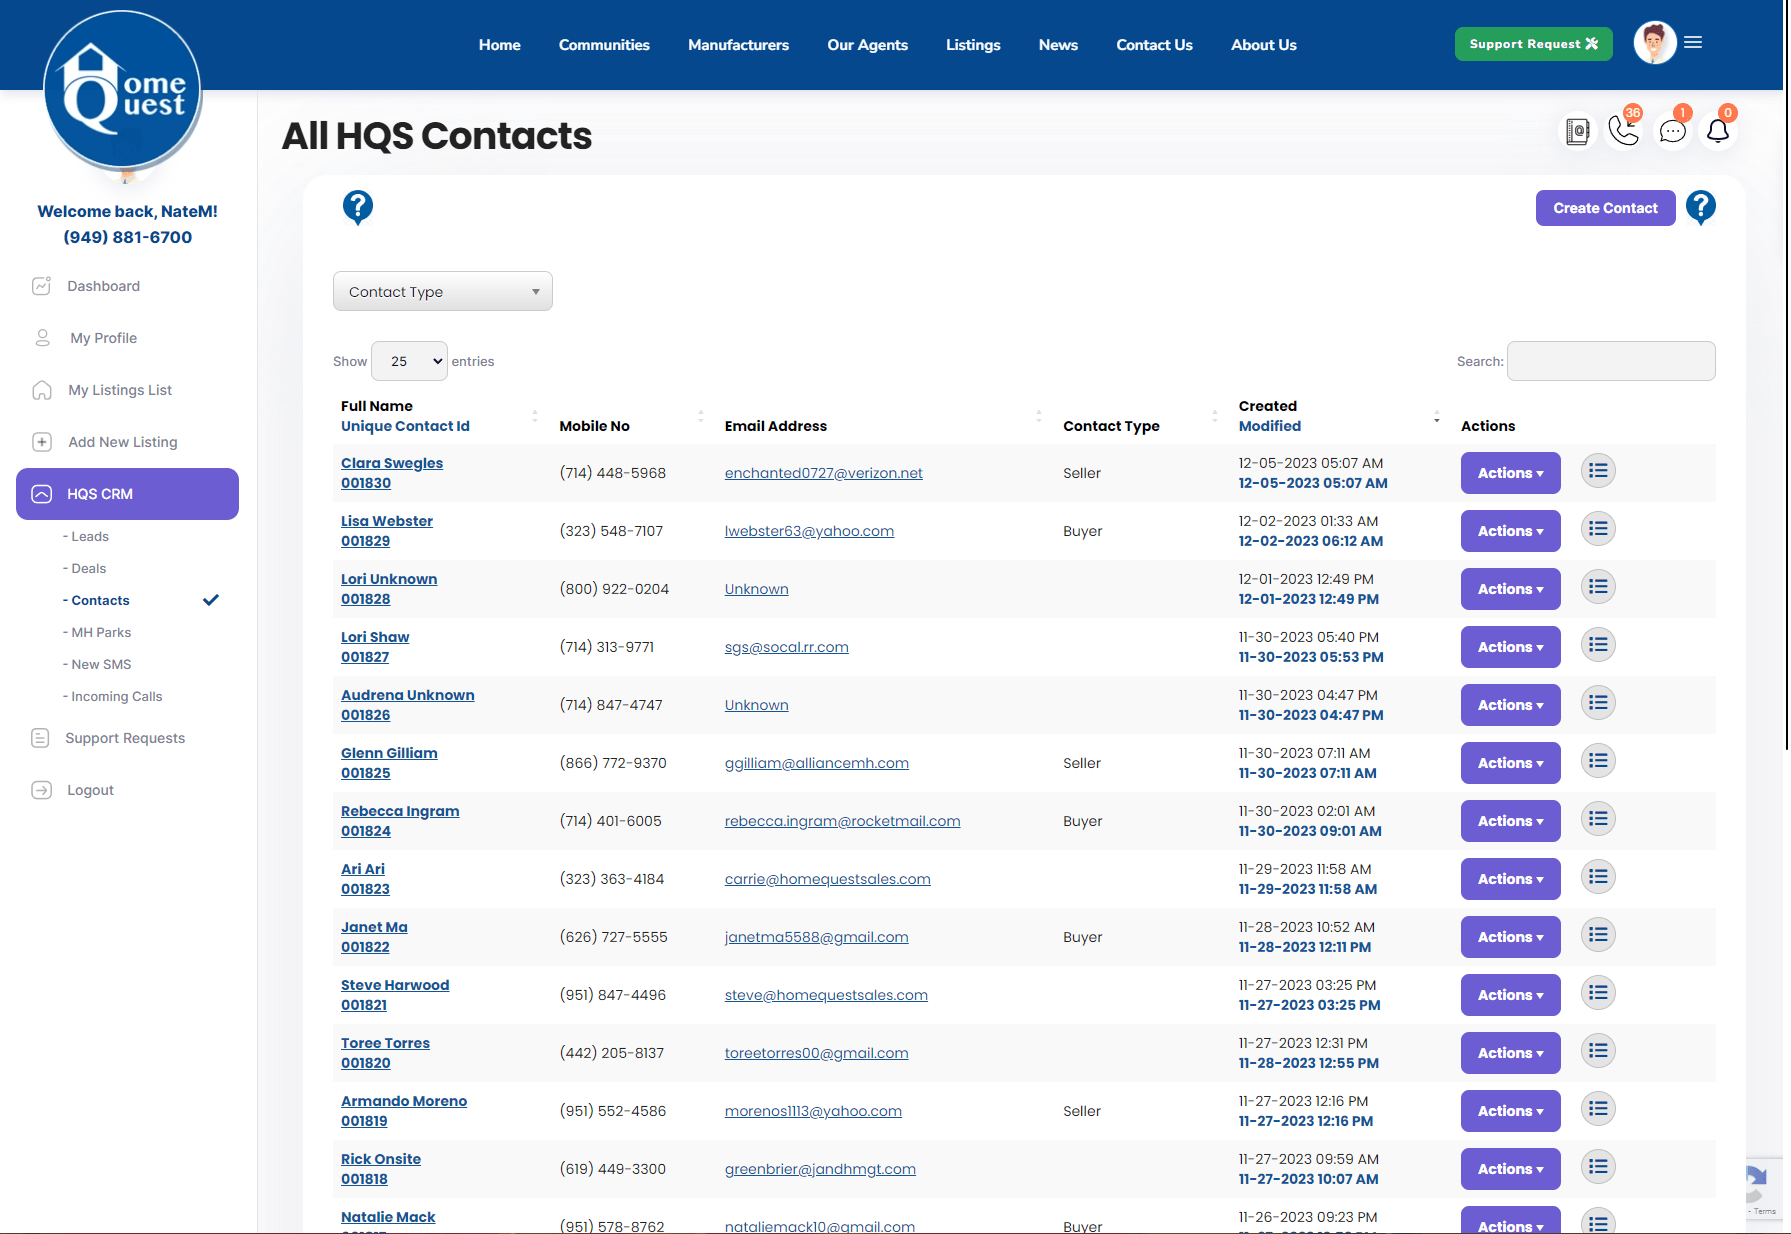Open the help icon beside Create Contact
The width and height of the screenshot is (1791, 1234).
(x=1701, y=207)
